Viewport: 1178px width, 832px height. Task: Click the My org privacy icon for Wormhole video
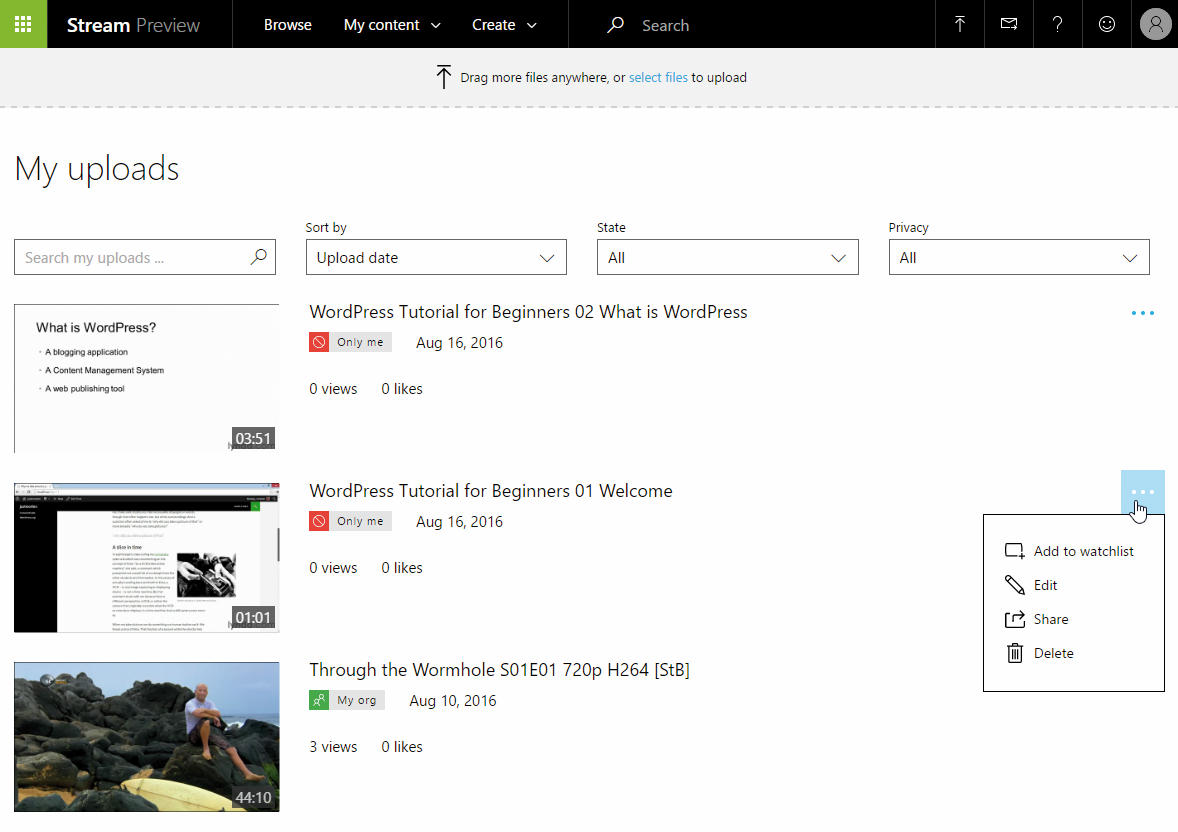coord(319,700)
